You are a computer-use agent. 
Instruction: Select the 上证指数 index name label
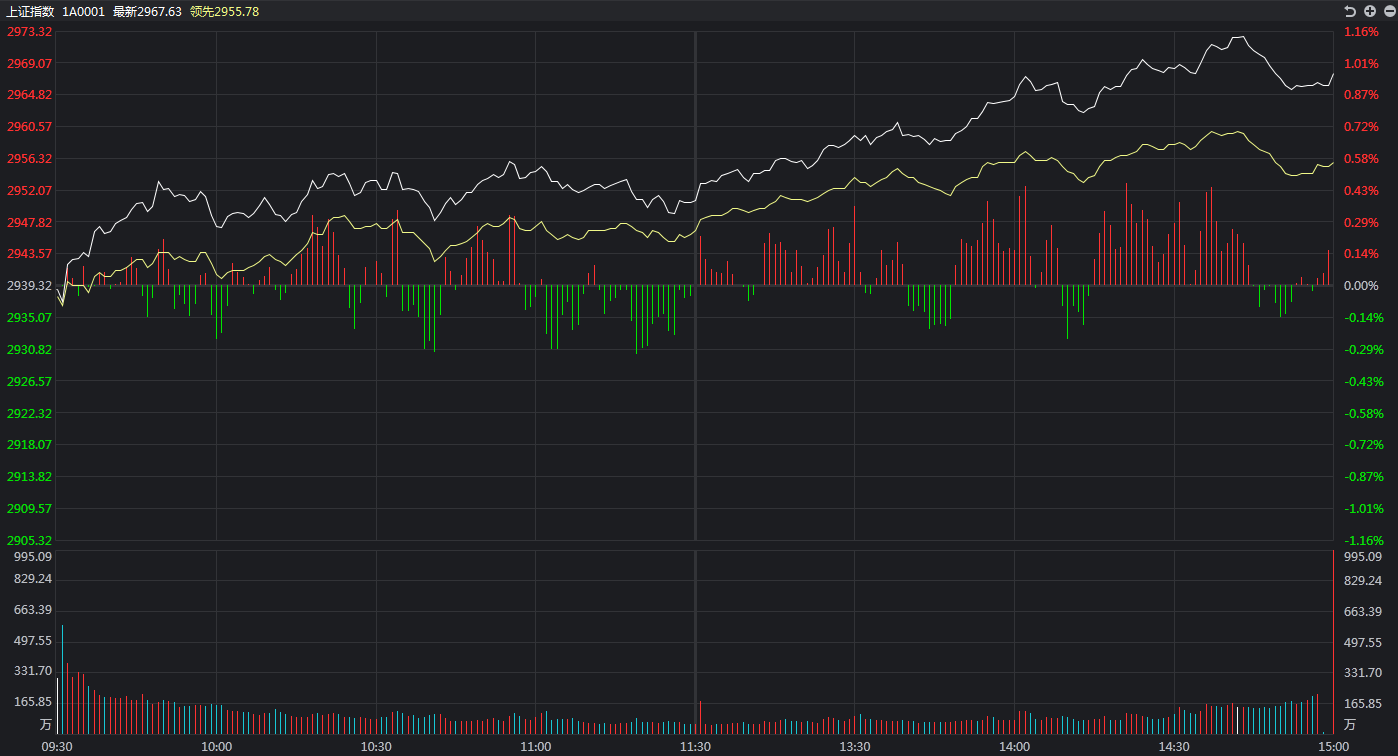point(30,11)
